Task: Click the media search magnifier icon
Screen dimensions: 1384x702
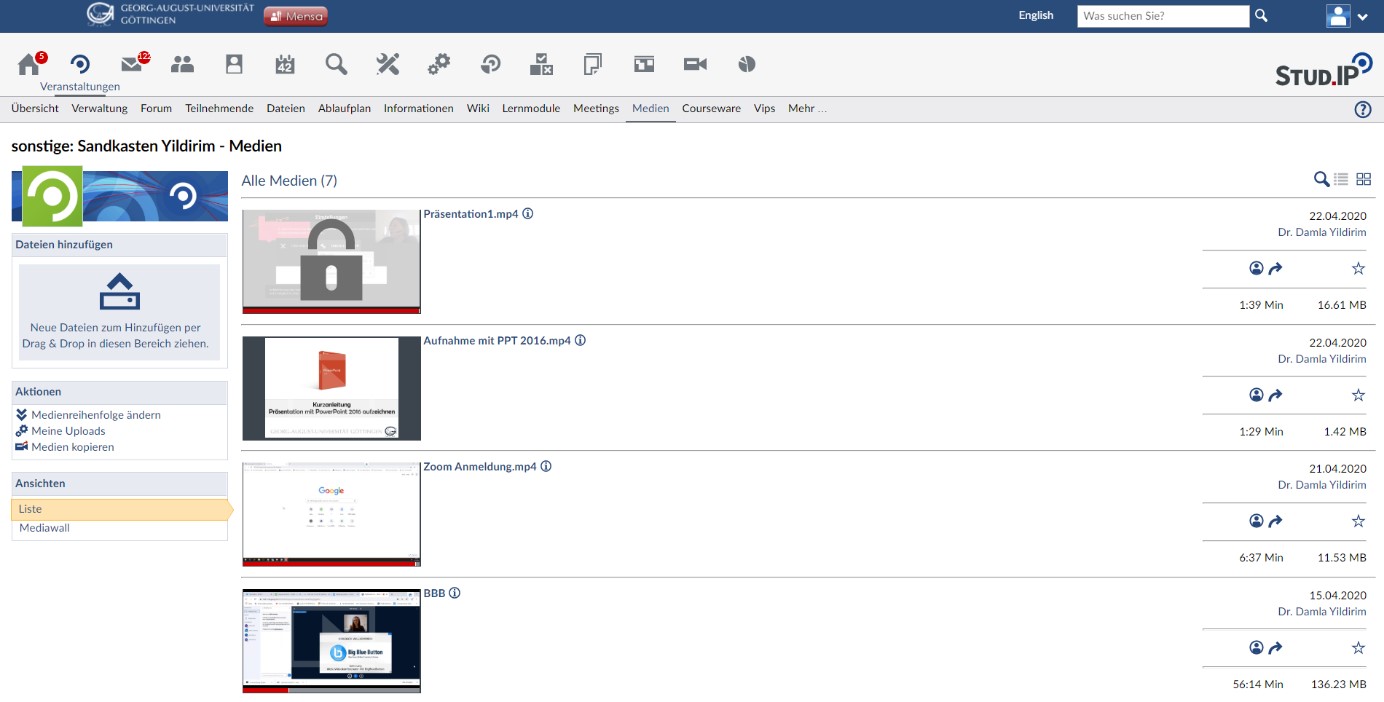Action: pos(1321,179)
